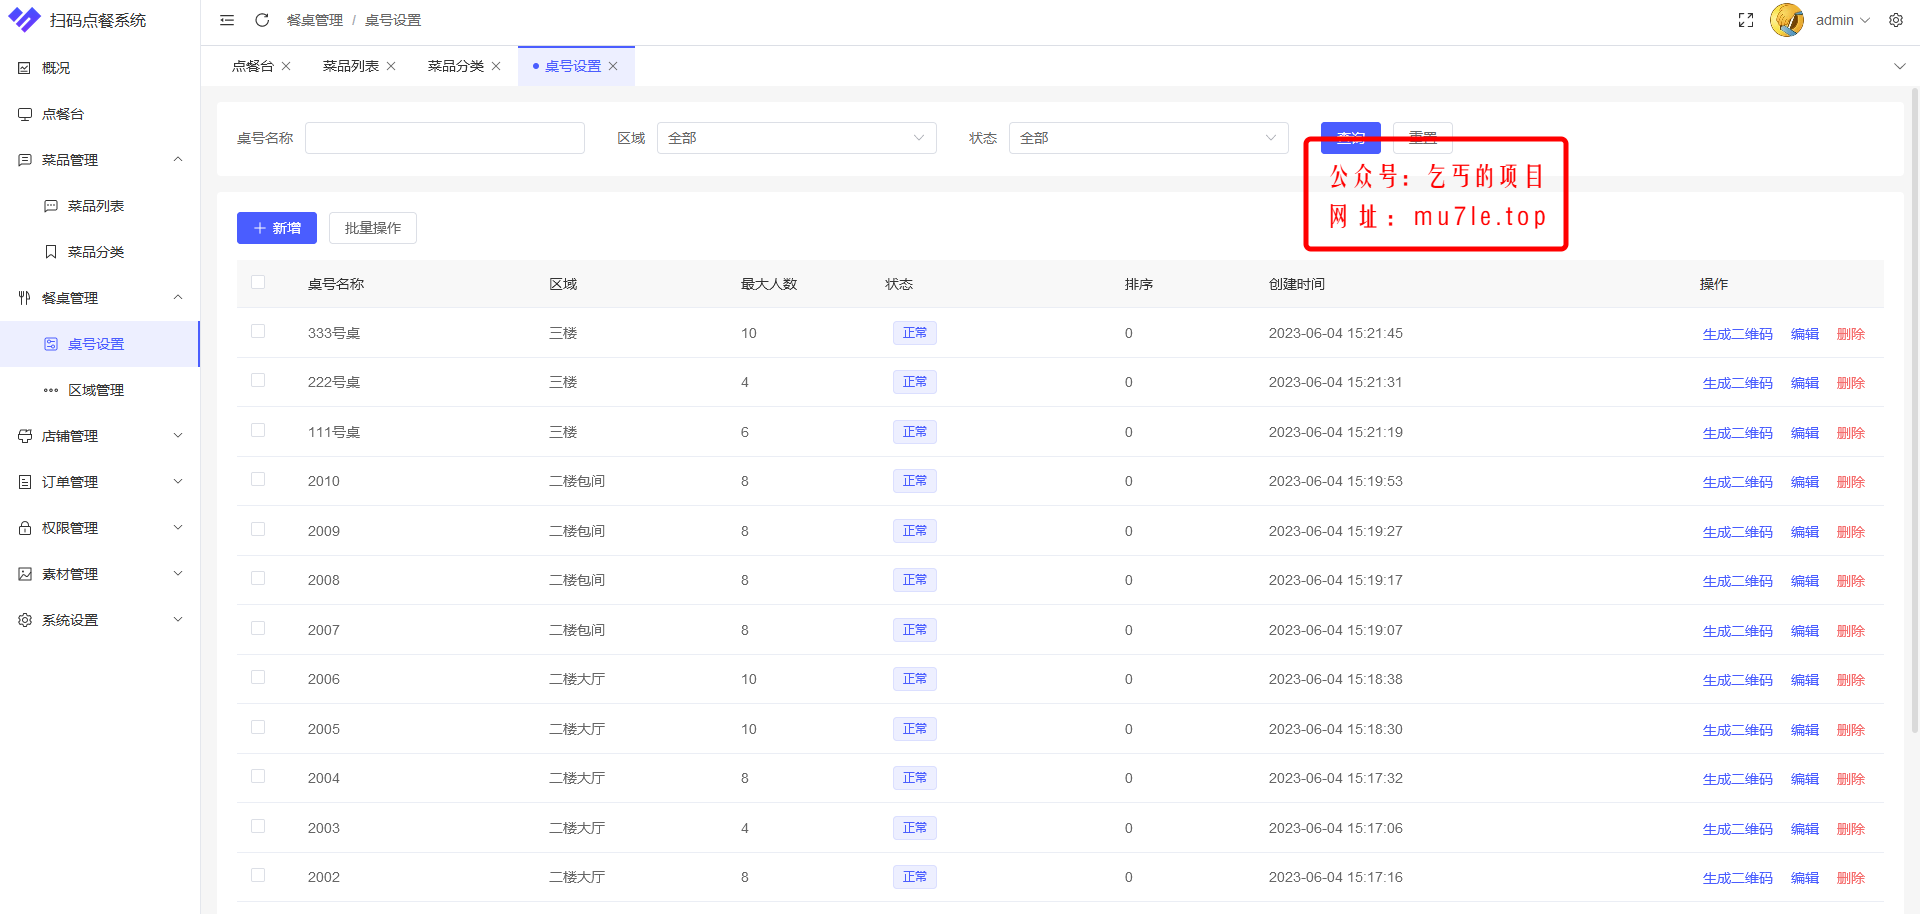Edit table 2003 entry
This screenshot has height=914, width=1920.
pos(1805,829)
